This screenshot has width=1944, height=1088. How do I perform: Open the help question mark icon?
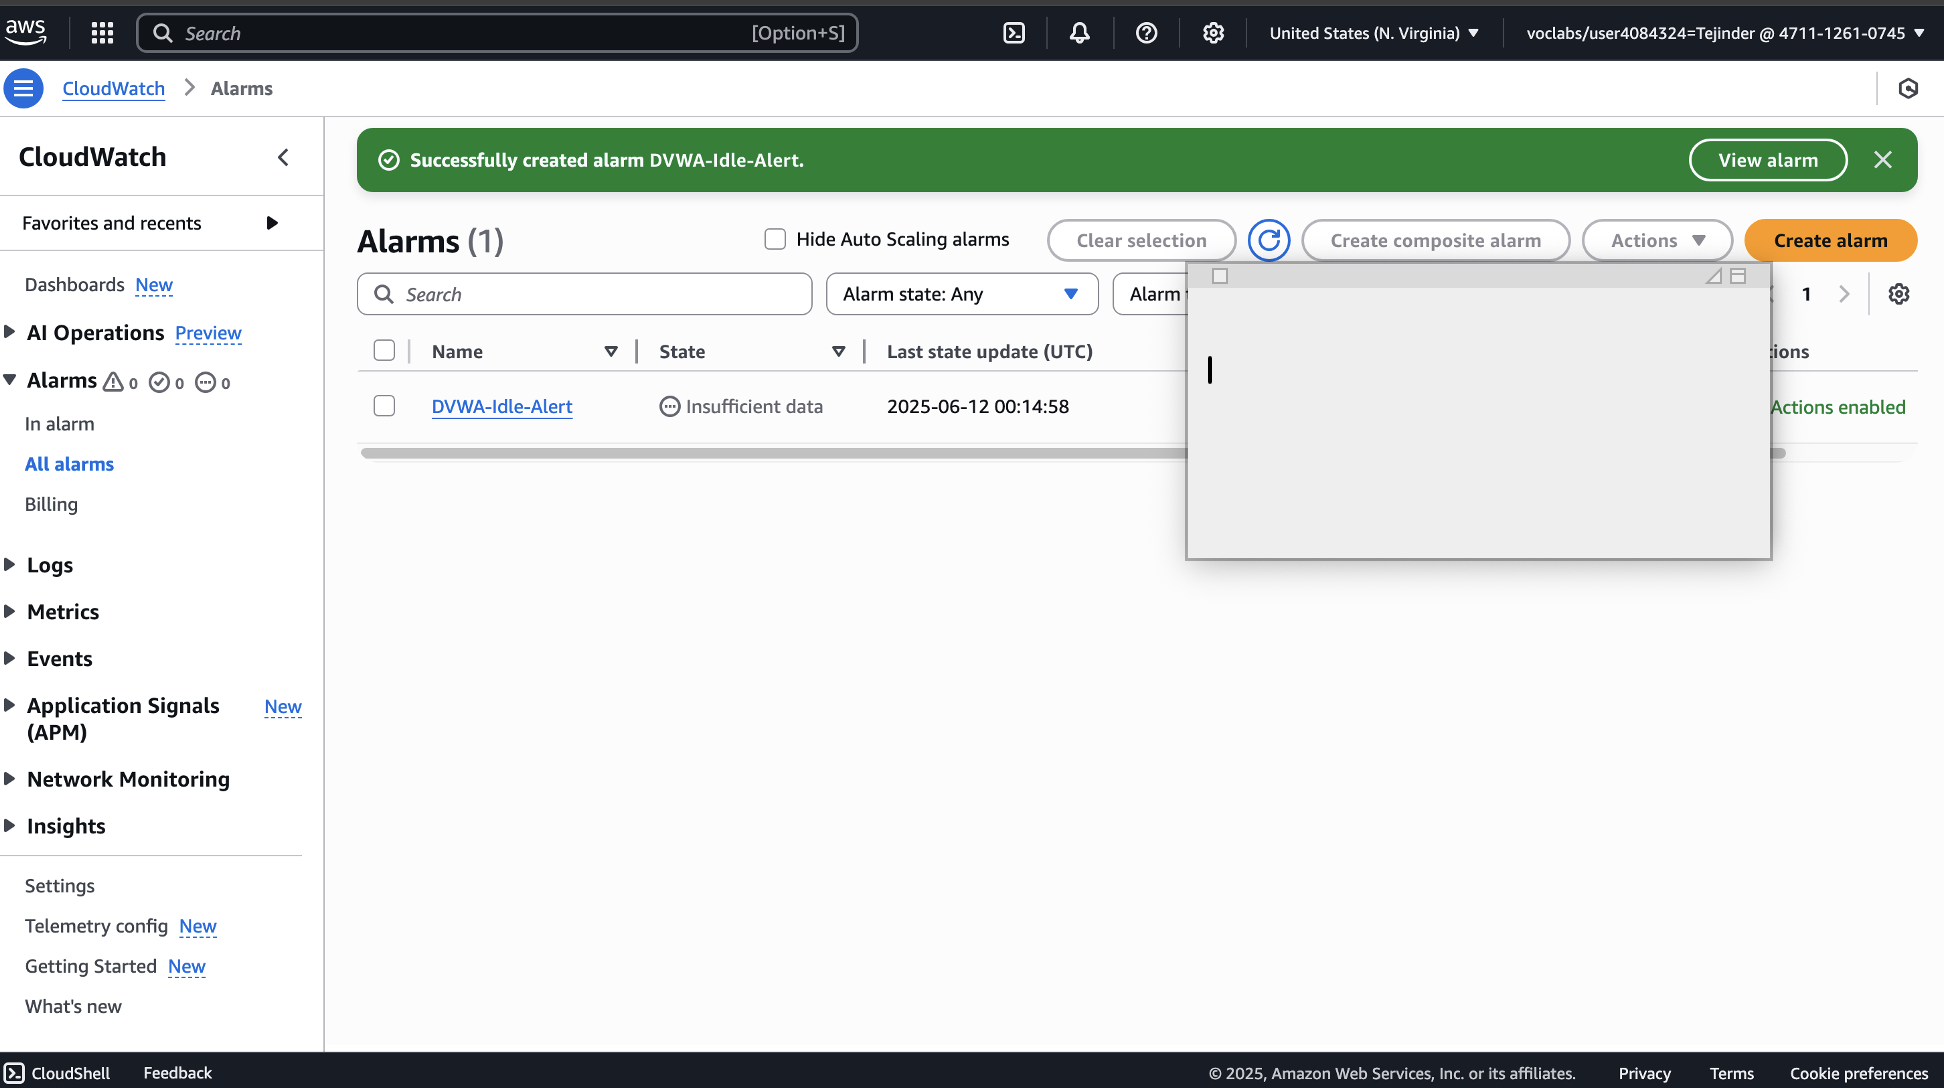[x=1147, y=33]
